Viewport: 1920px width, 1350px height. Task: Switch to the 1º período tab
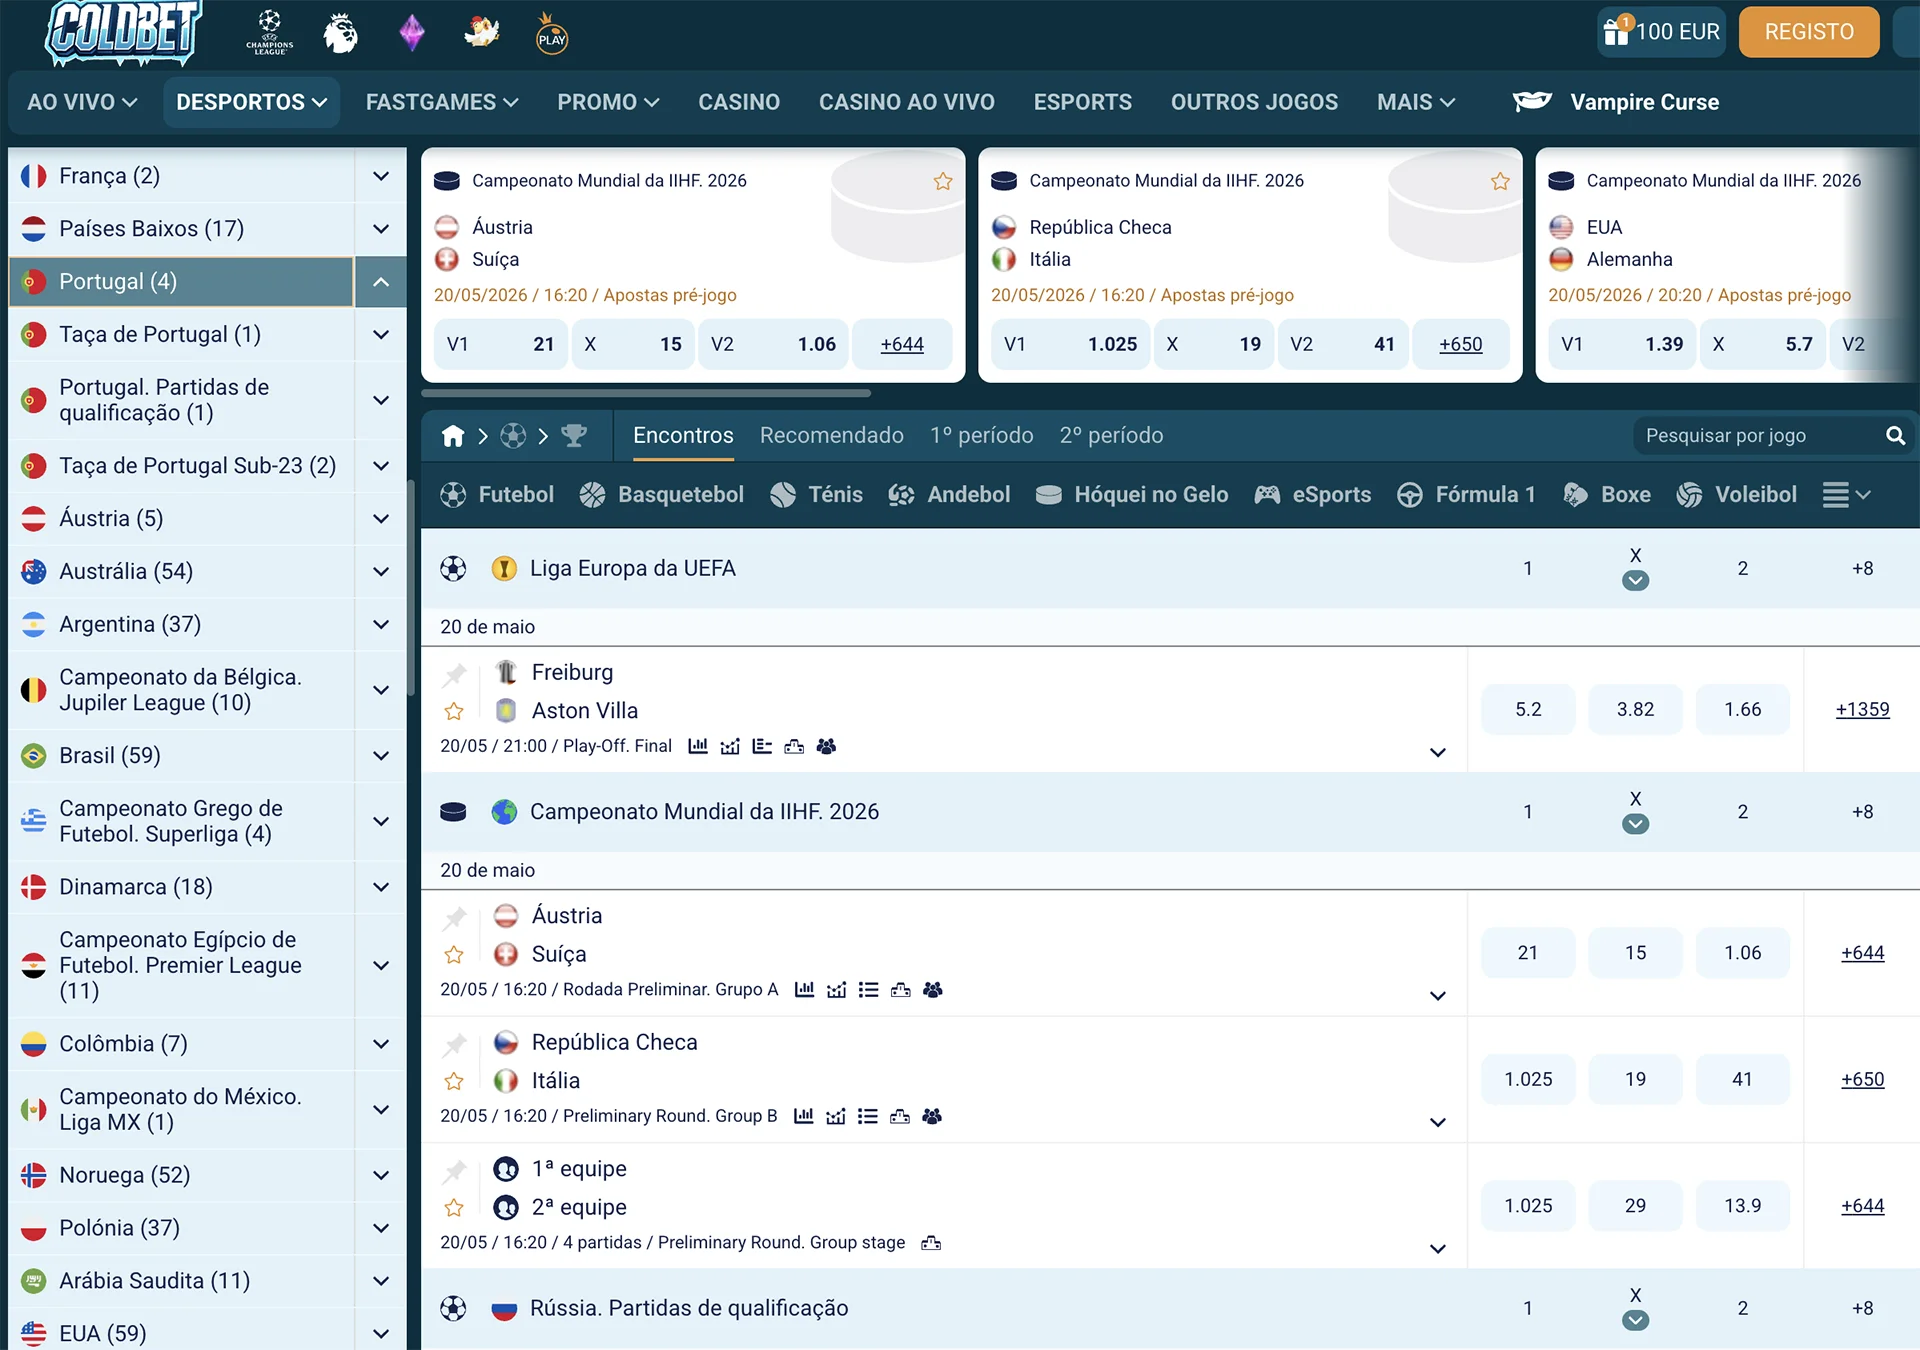tap(982, 435)
